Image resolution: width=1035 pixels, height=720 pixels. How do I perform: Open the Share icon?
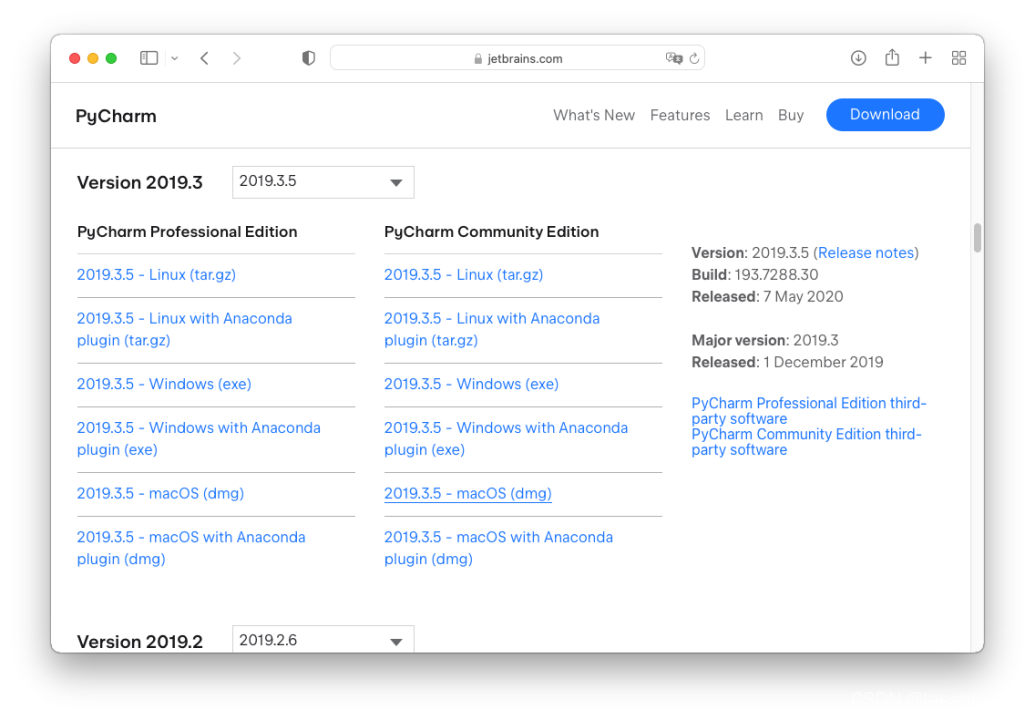pyautogui.click(x=892, y=57)
